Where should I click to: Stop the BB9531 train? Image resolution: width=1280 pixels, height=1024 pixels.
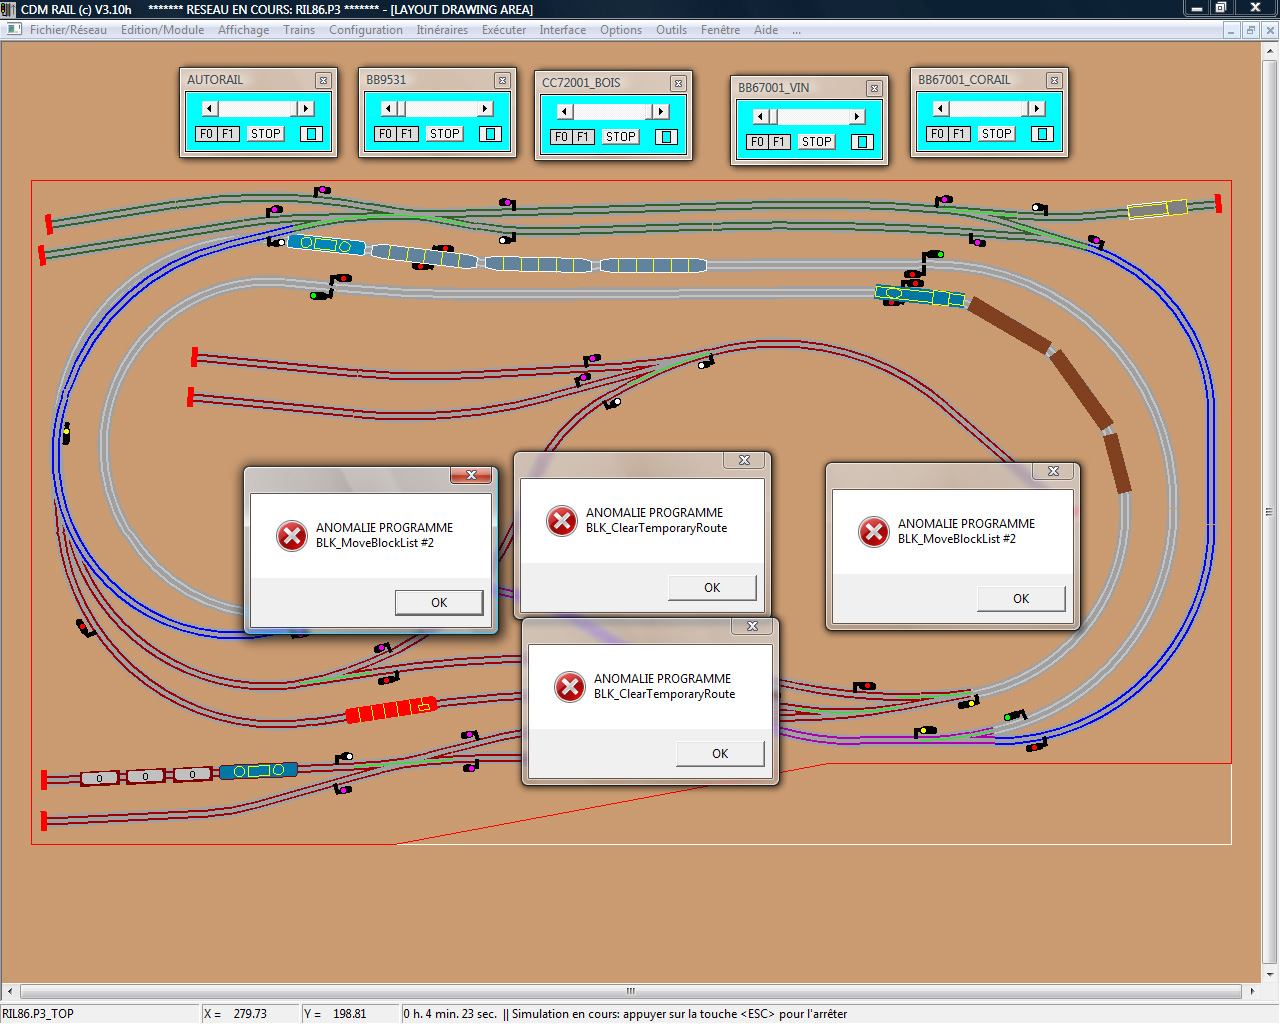point(445,134)
